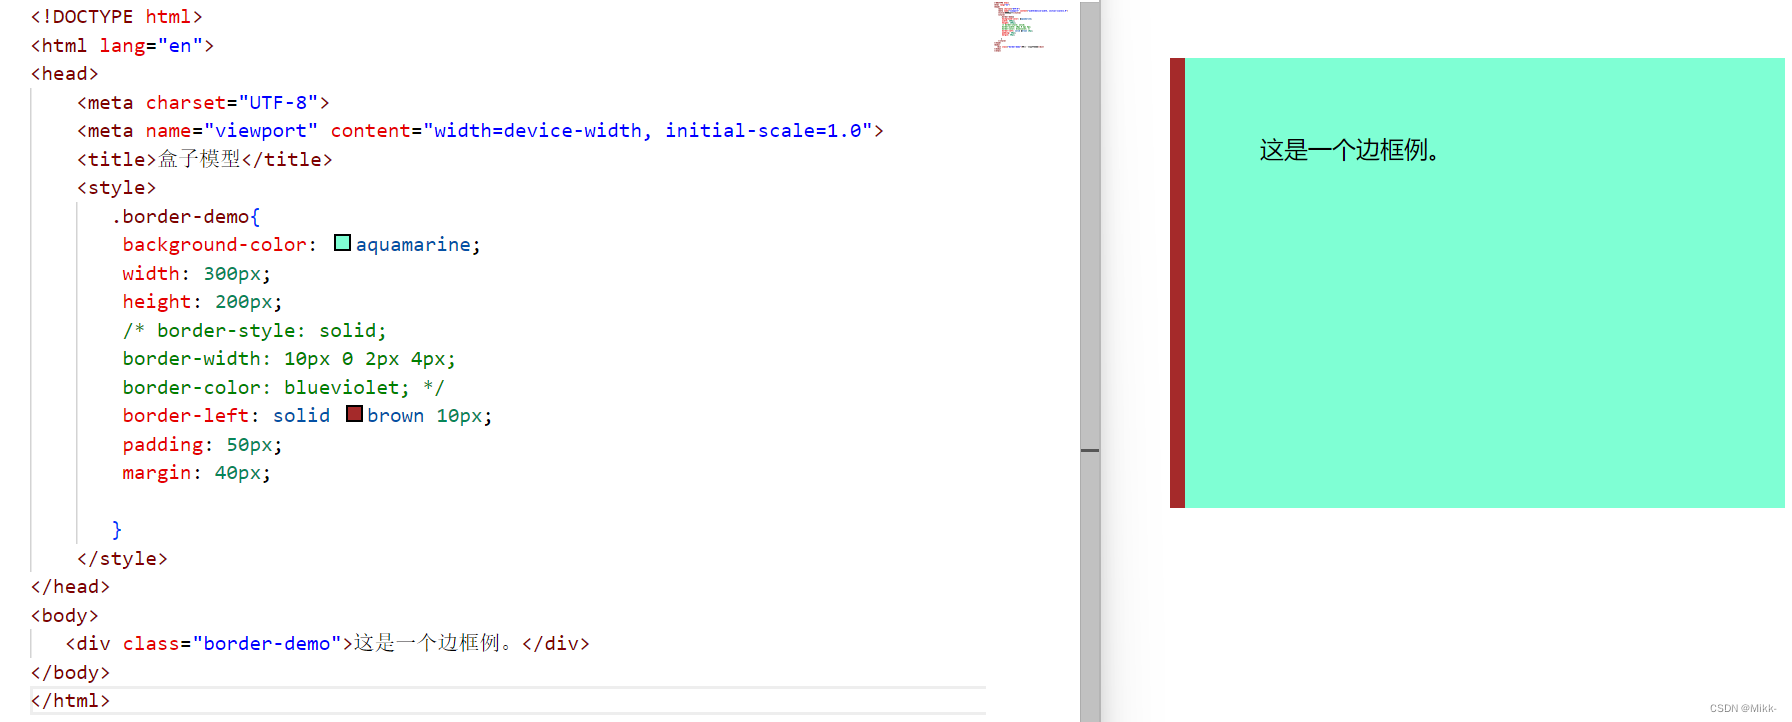
Task: Click the opening <style> tag
Action: click(116, 188)
